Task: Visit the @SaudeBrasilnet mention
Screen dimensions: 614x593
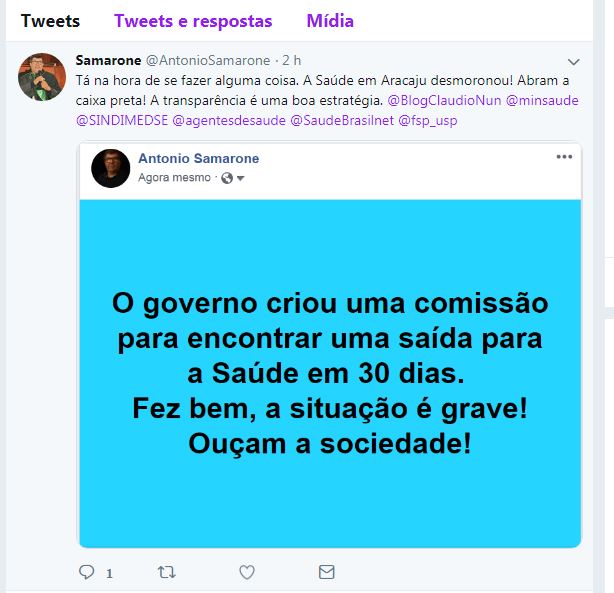Action: click(342, 120)
